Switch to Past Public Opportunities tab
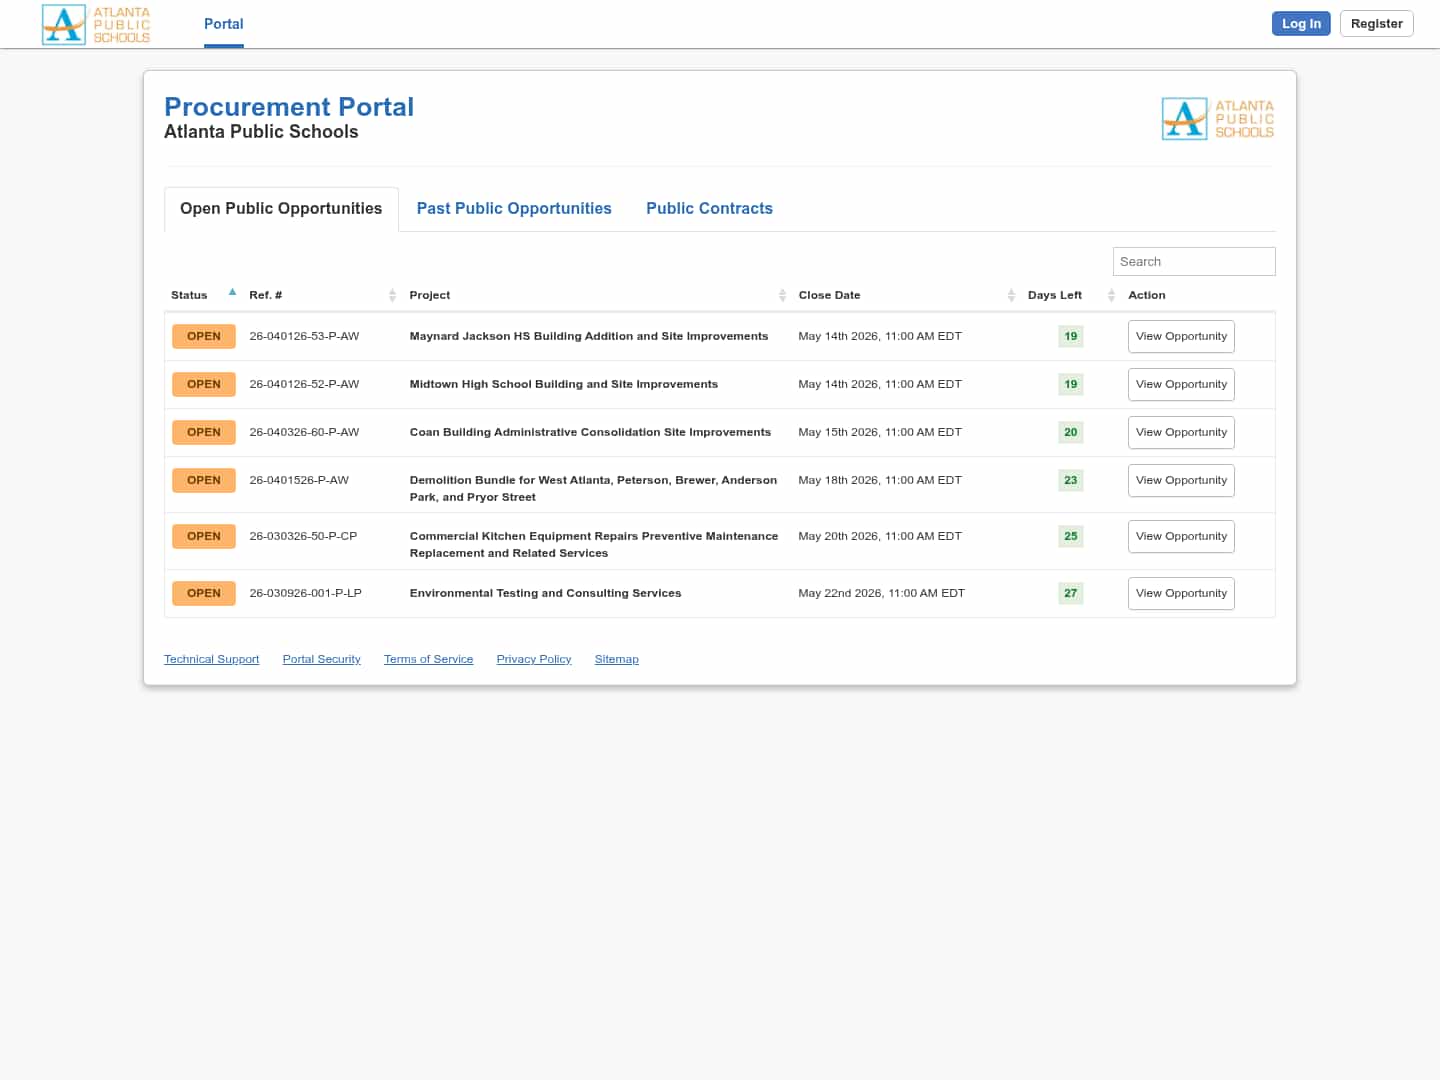The height and width of the screenshot is (1080, 1440). 514,208
